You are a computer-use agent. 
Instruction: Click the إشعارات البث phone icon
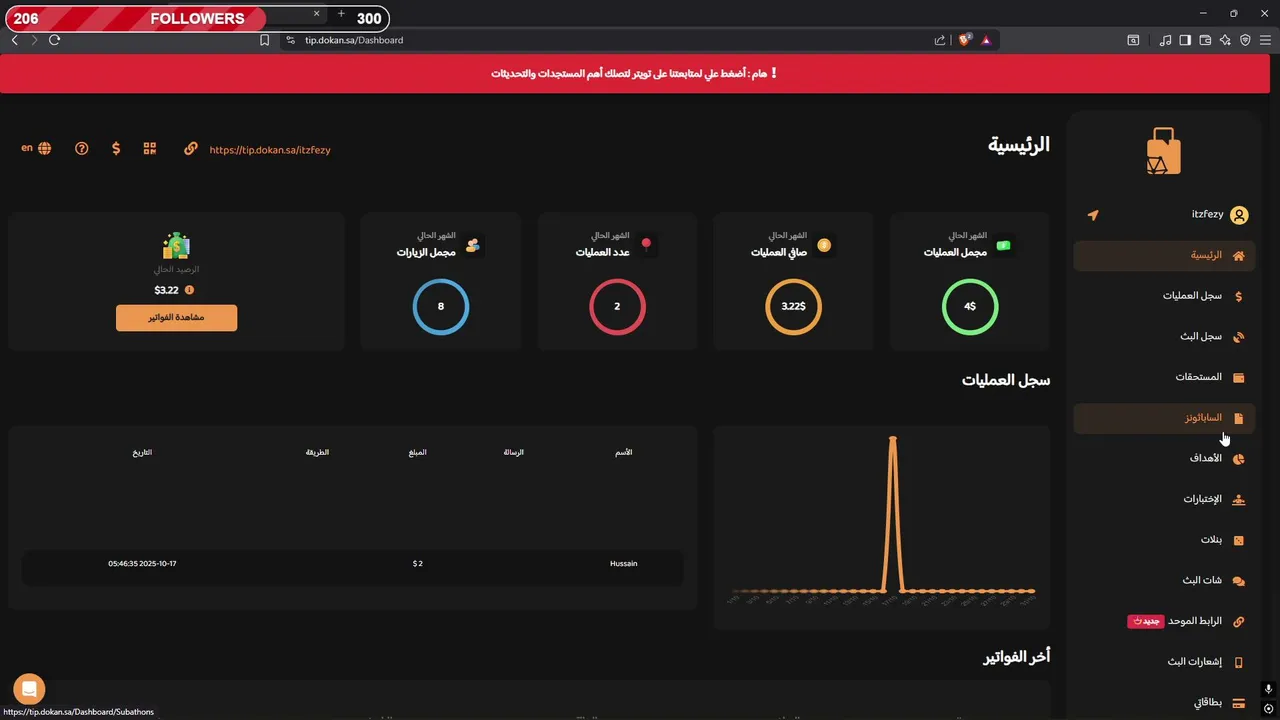click(x=1239, y=662)
